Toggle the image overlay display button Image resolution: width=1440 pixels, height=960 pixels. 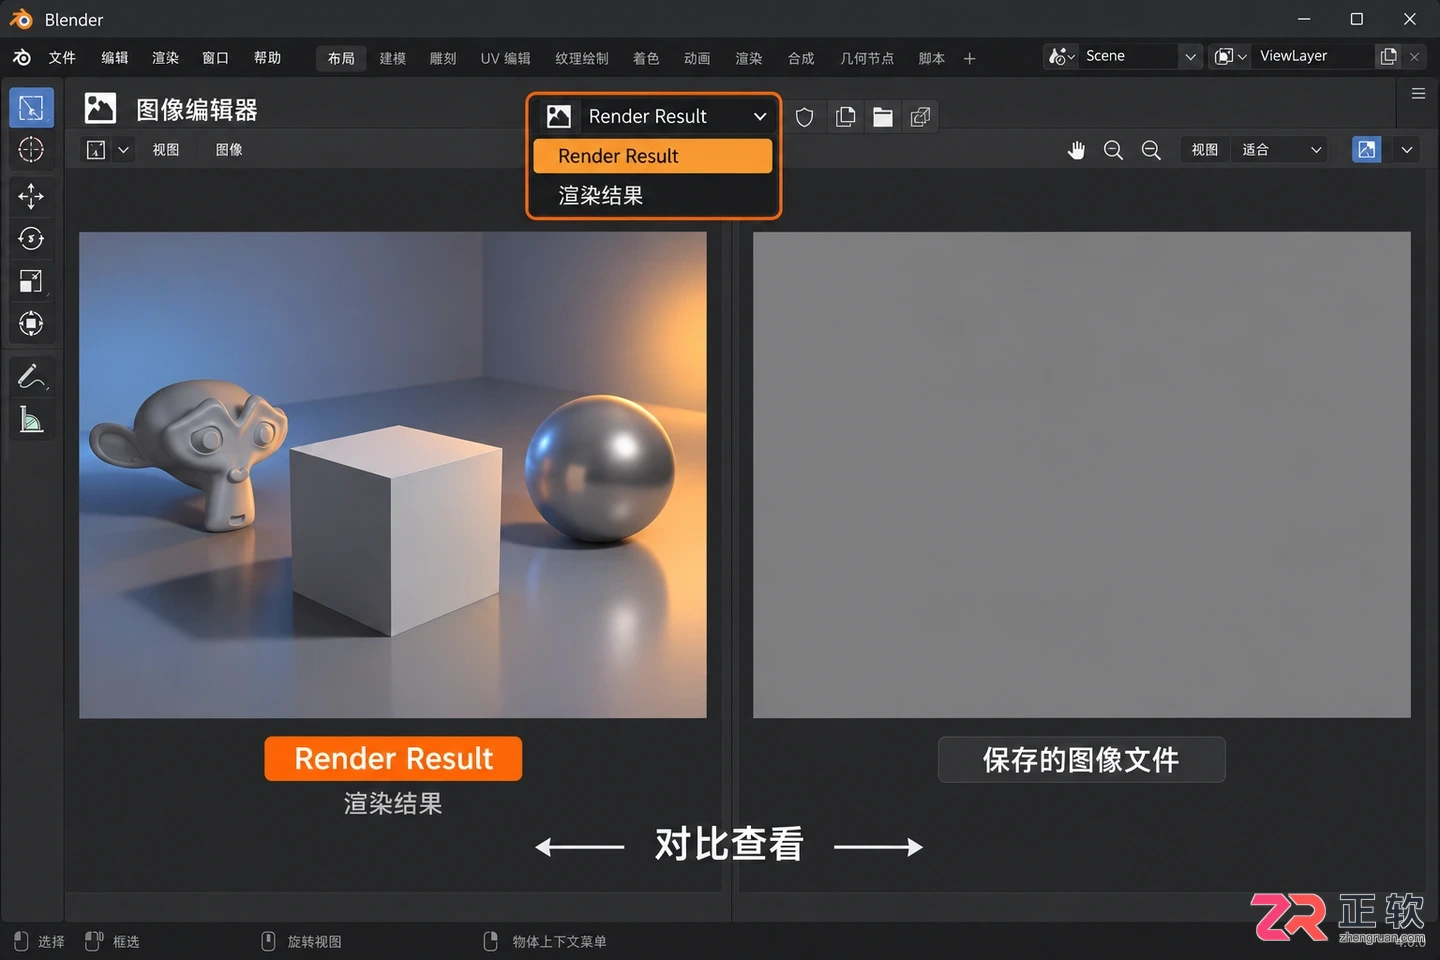tap(1367, 150)
